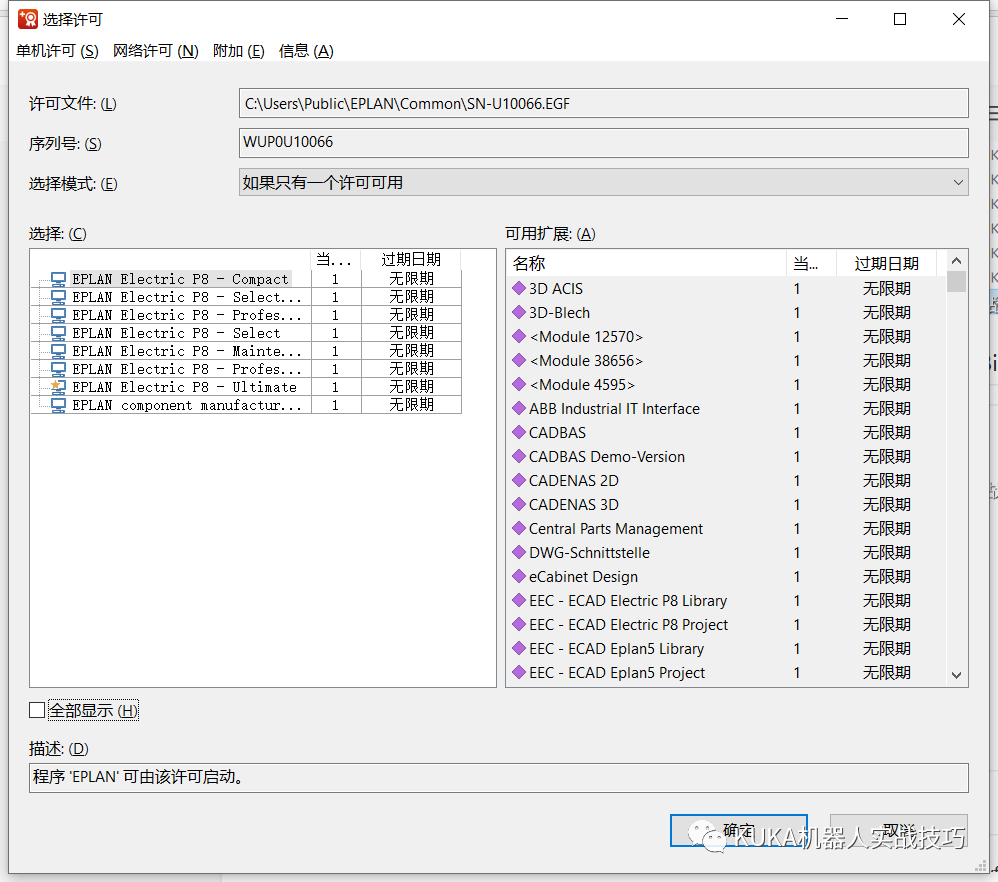Screen dimensions: 998x882
Task: Click the diamond icon beside <Module 12570>
Action: (x=519, y=336)
